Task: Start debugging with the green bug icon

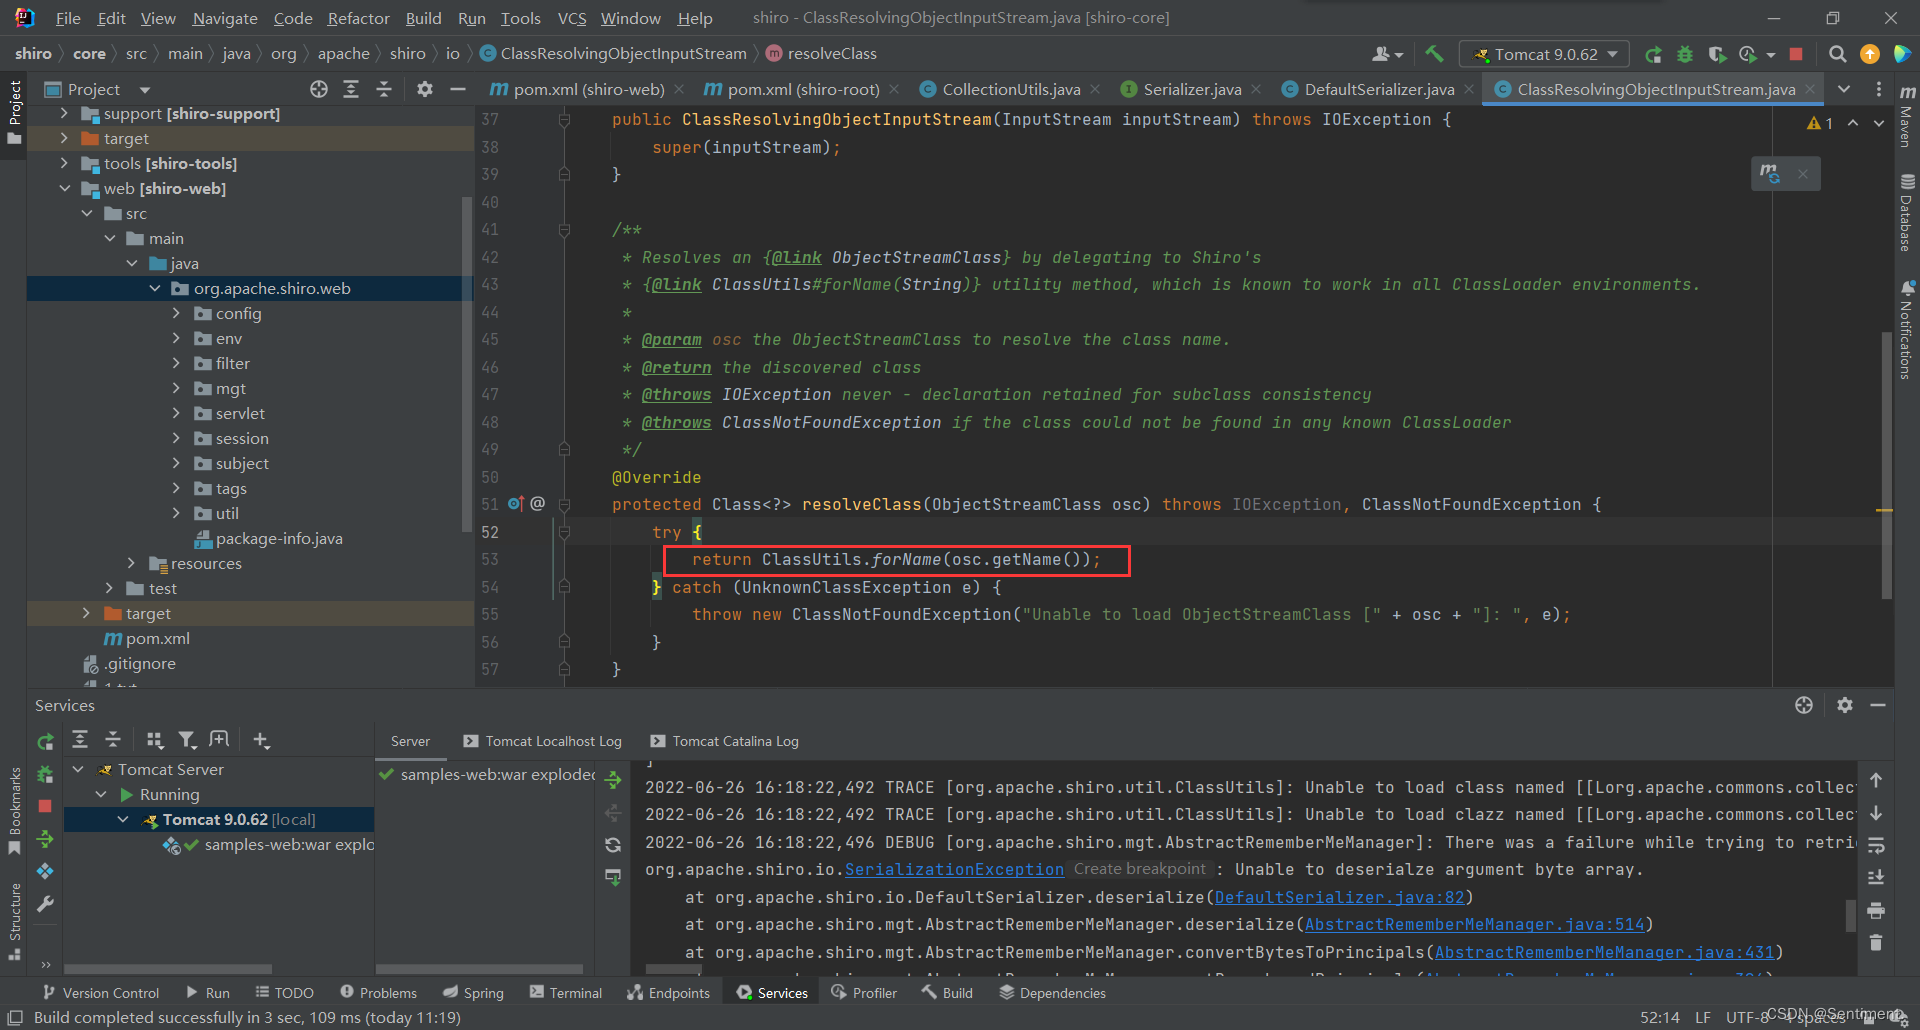Action: [1685, 54]
